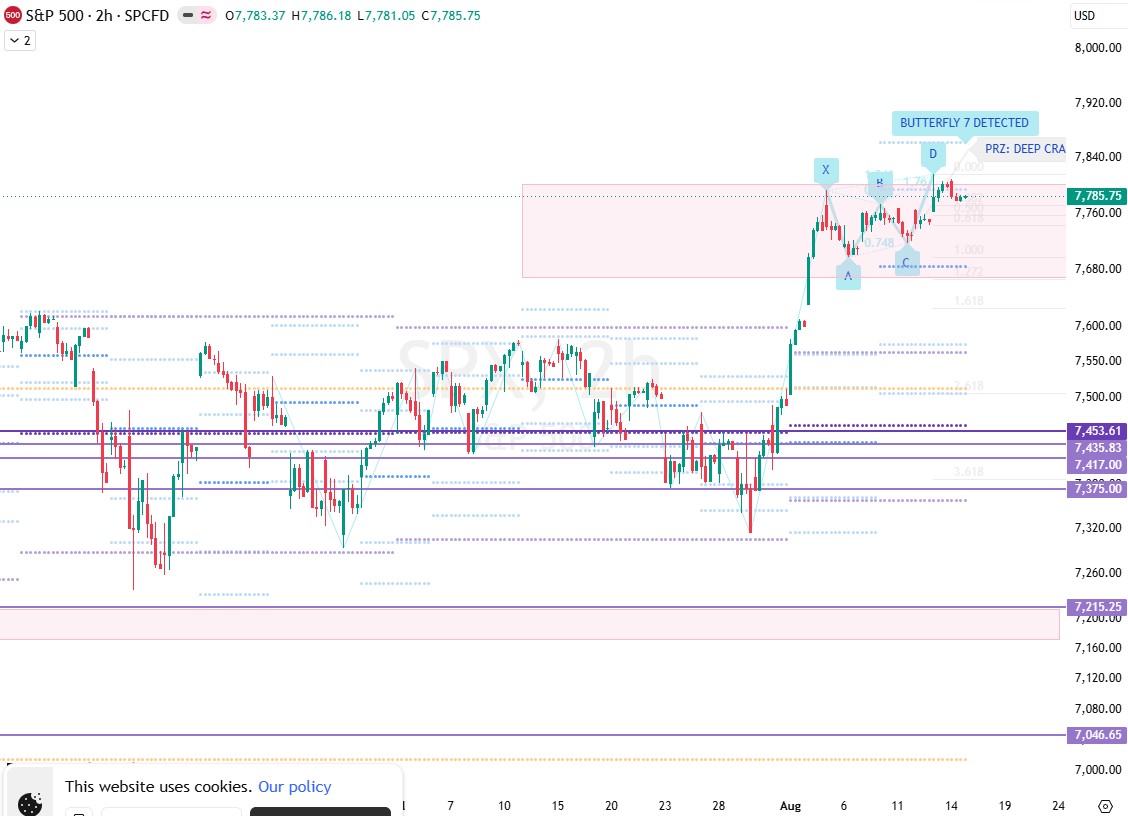
Task: Click the pink approximate-equal data icon
Action: (206, 15)
